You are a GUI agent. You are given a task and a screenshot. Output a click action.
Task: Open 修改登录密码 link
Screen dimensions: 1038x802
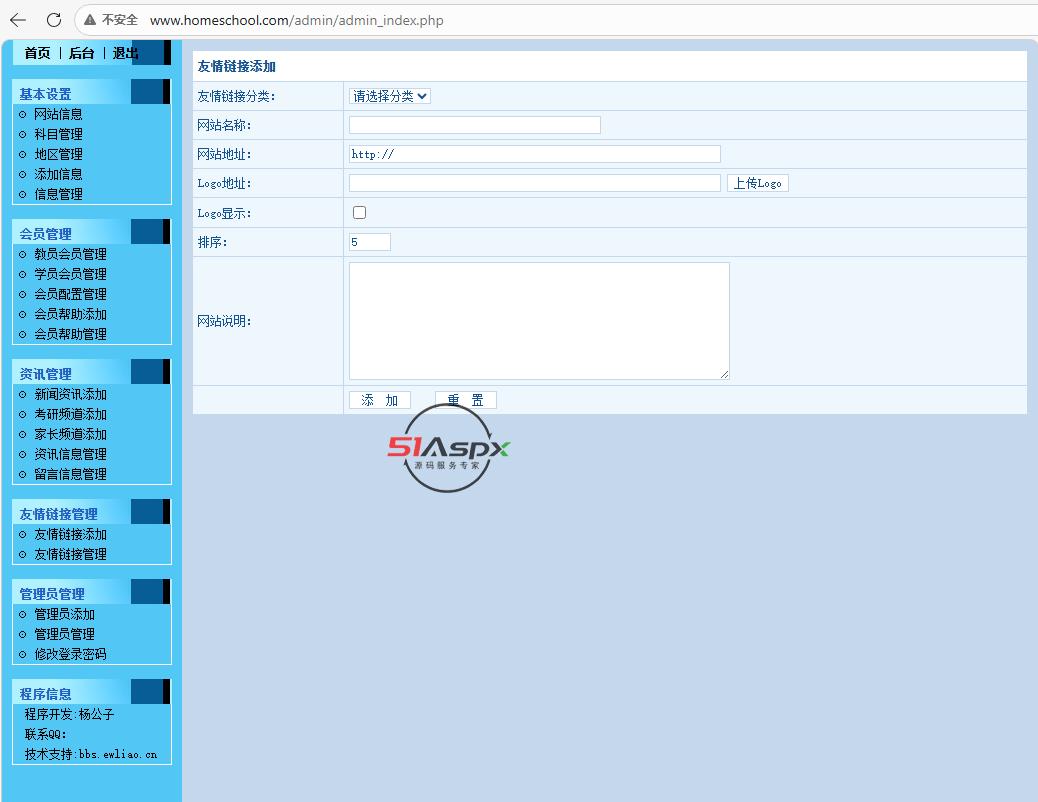(70, 654)
